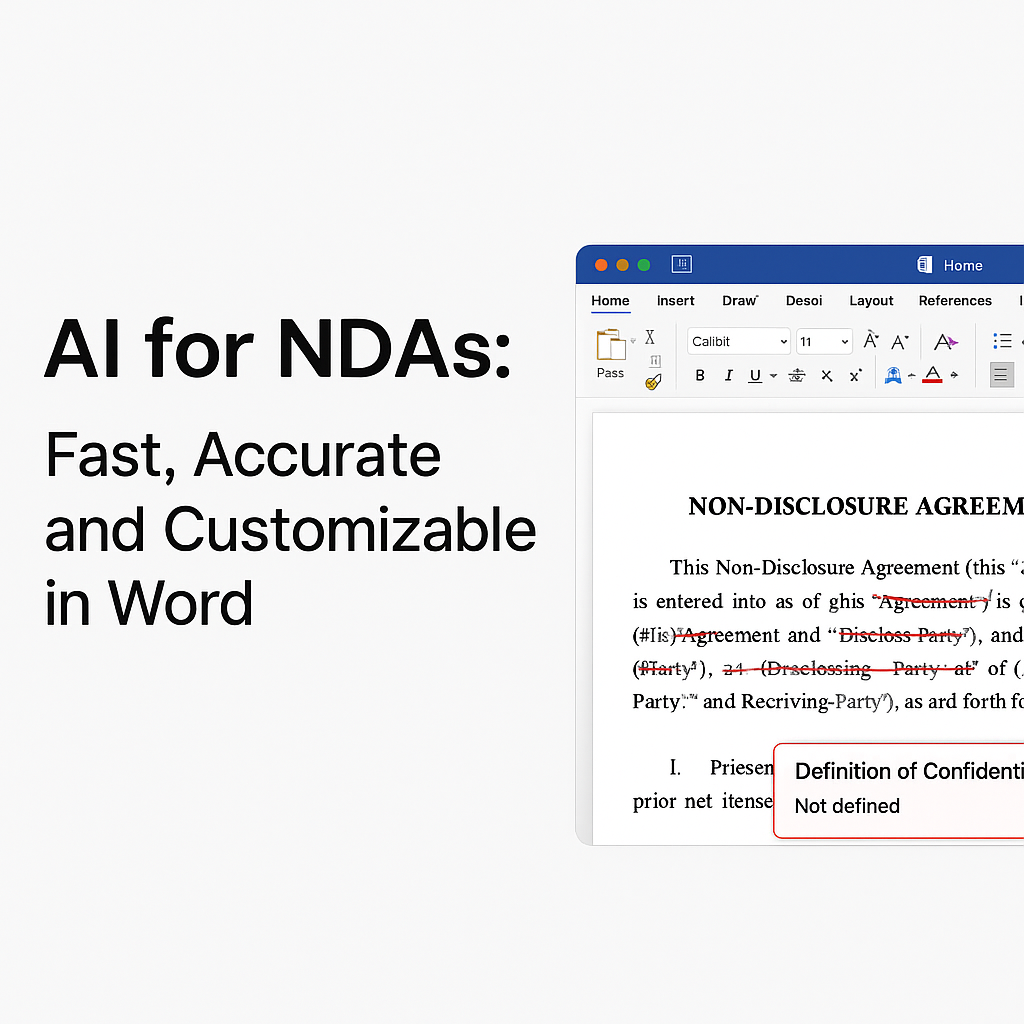This screenshot has width=1024, height=1024.
Task: Toggle Subscript X icon
Action: (827, 376)
